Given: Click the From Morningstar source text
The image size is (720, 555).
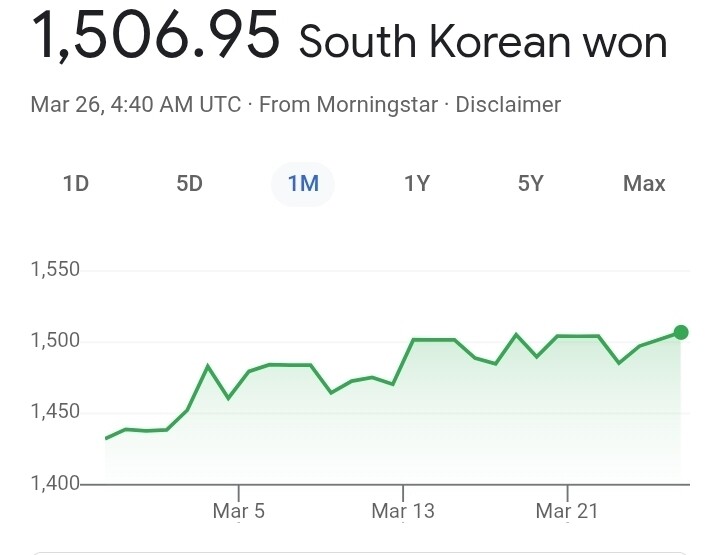Looking at the screenshot, I should [x=348, y=105].
